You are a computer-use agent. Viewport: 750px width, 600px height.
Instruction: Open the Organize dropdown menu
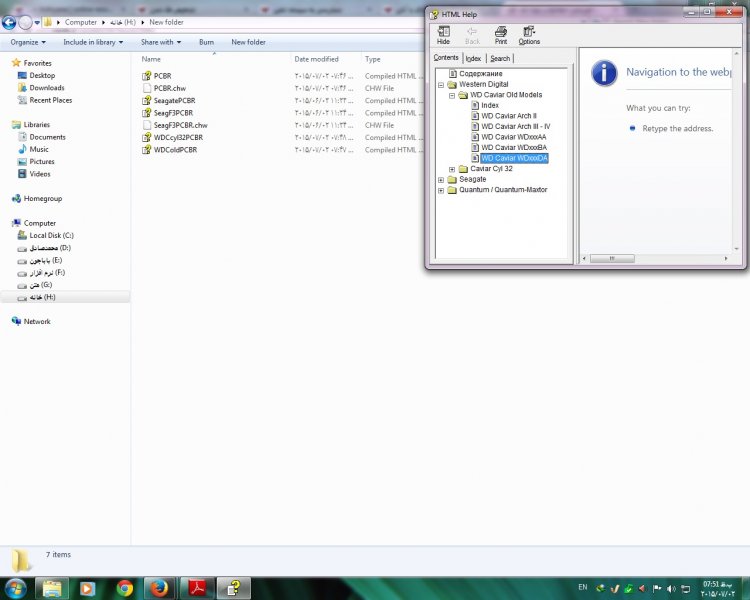click(28, 42)
